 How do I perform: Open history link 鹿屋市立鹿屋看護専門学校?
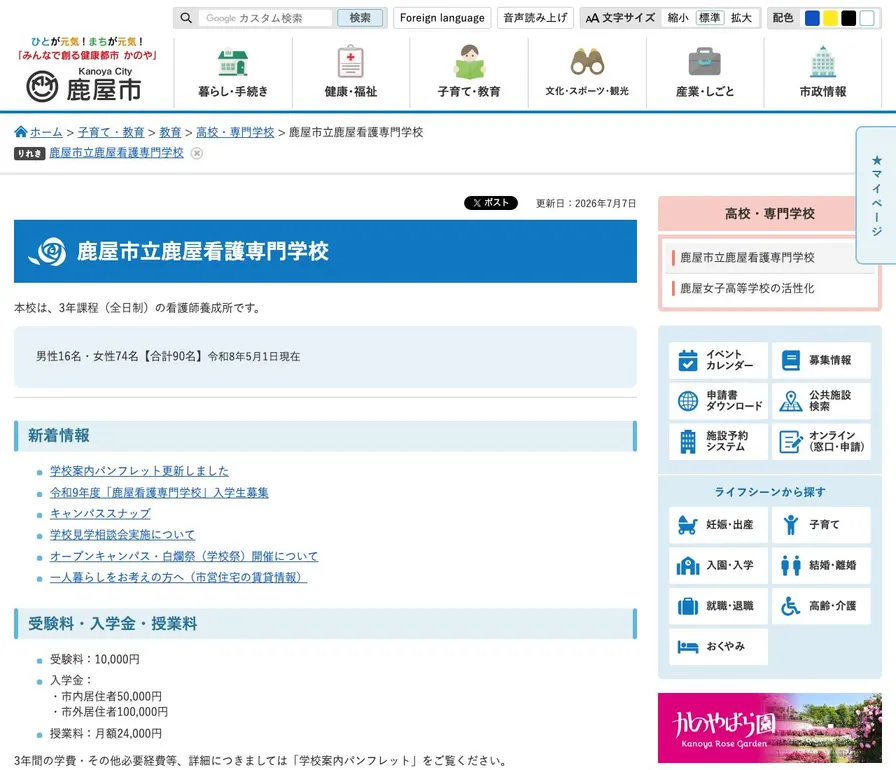(x=117, y=153)
